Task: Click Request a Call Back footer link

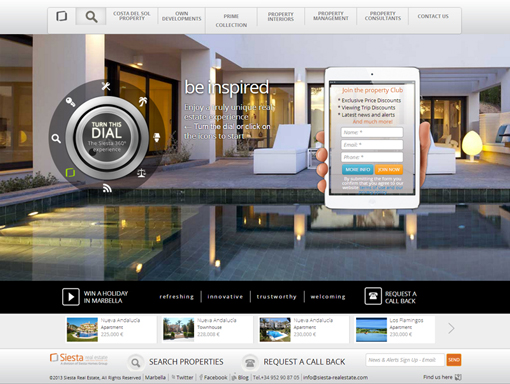Action: [x=304, y=362]
